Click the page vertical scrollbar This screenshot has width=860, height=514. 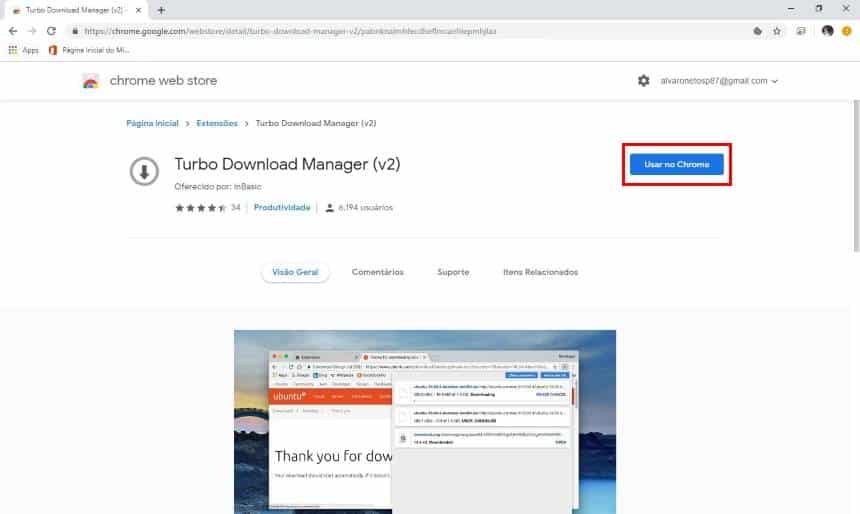click(856, 176)
